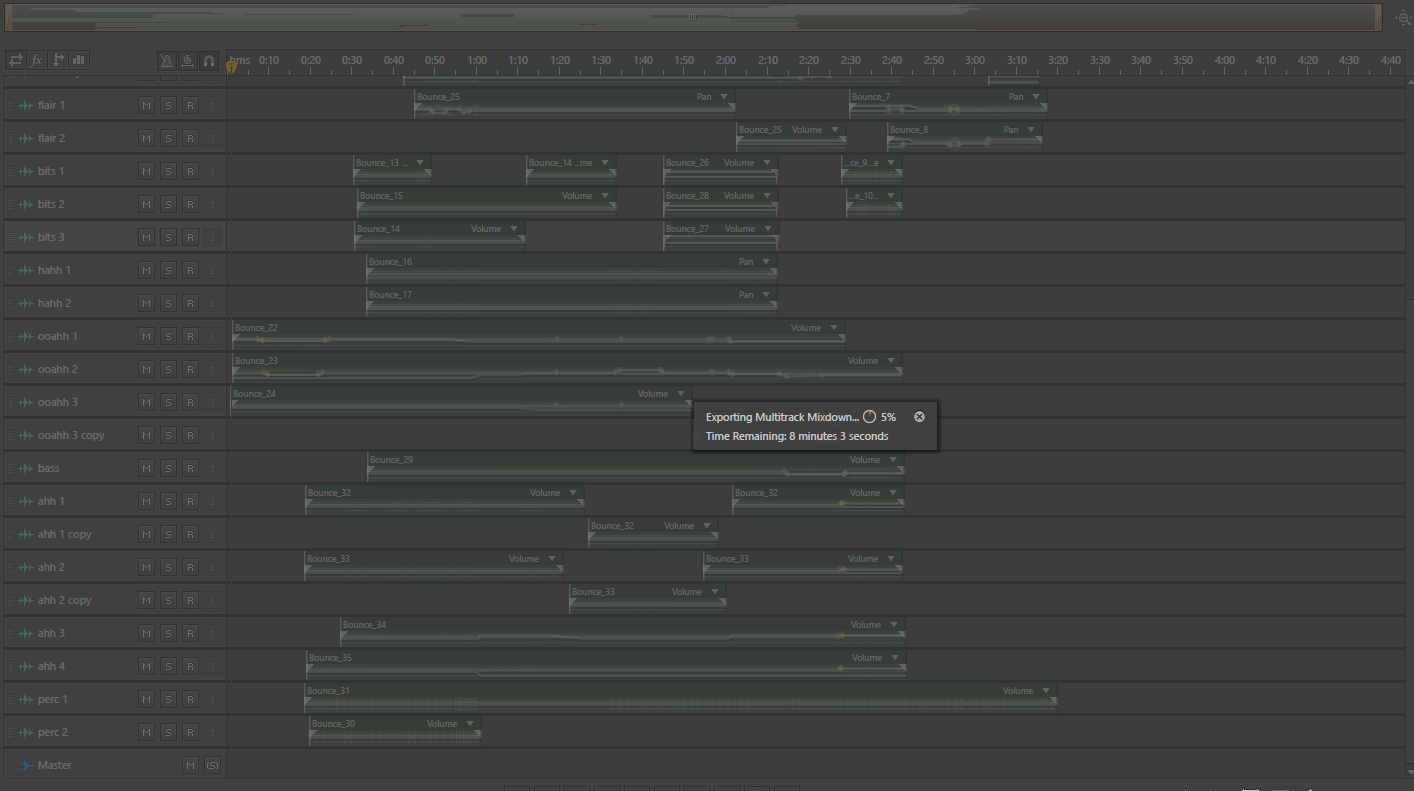Click the 2:00 mark on the timeline ruler
Image resolution: width=1414 pixels, height=791 pixels.
(726, 61)
